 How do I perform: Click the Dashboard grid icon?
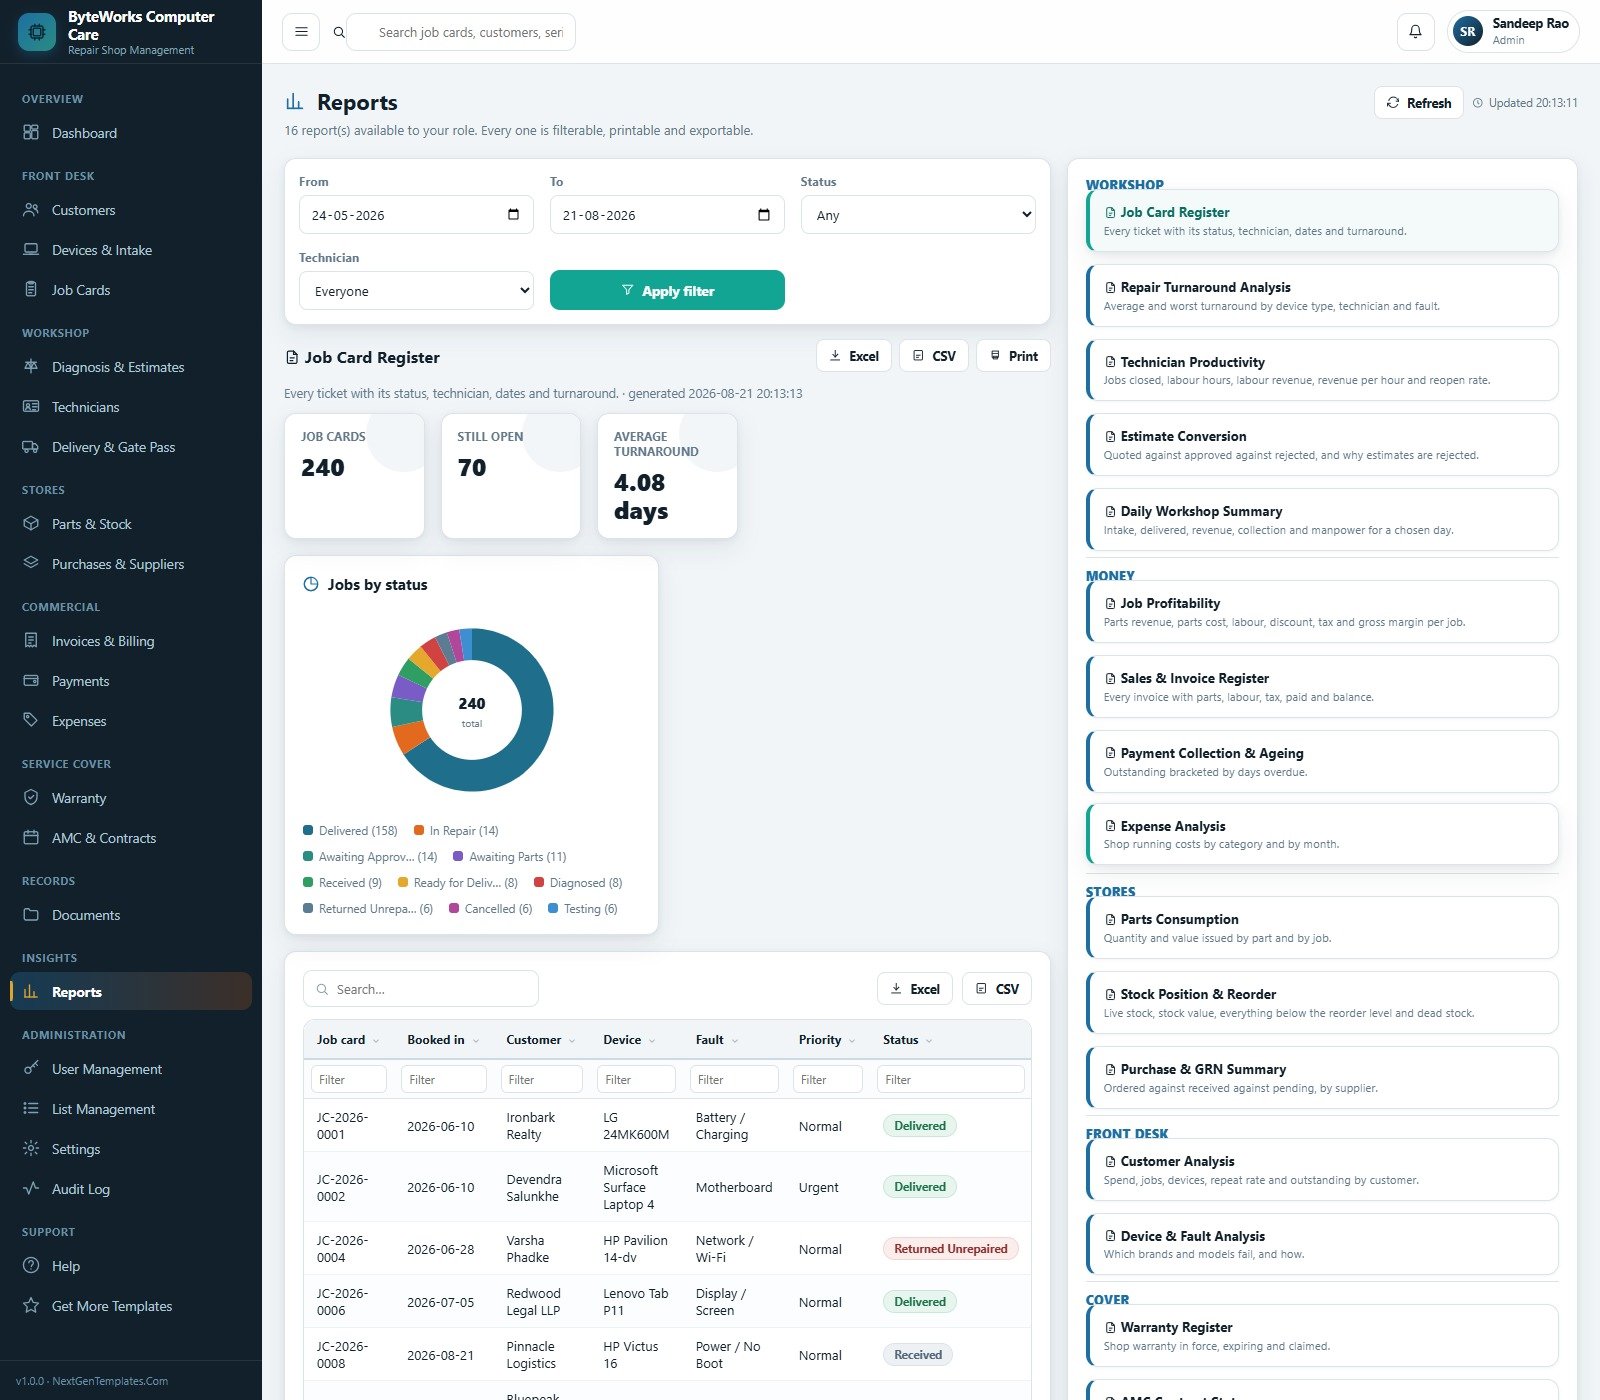[x=31, y=133]
